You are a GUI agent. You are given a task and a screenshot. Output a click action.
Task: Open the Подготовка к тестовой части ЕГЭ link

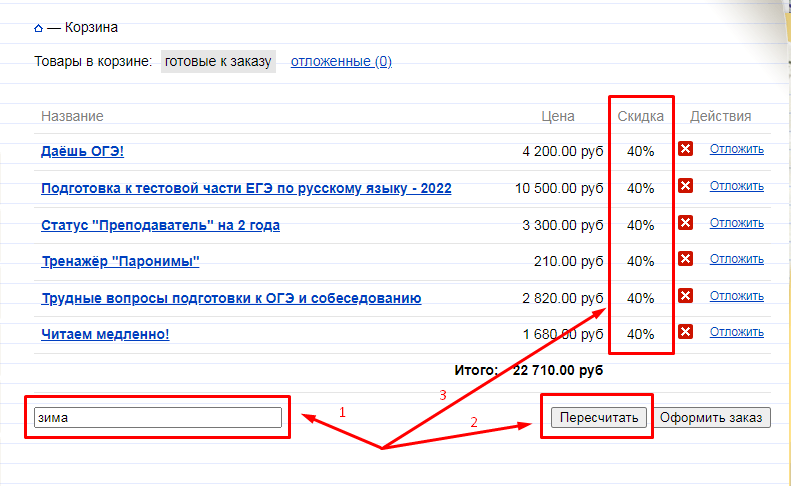coord(246,189)
